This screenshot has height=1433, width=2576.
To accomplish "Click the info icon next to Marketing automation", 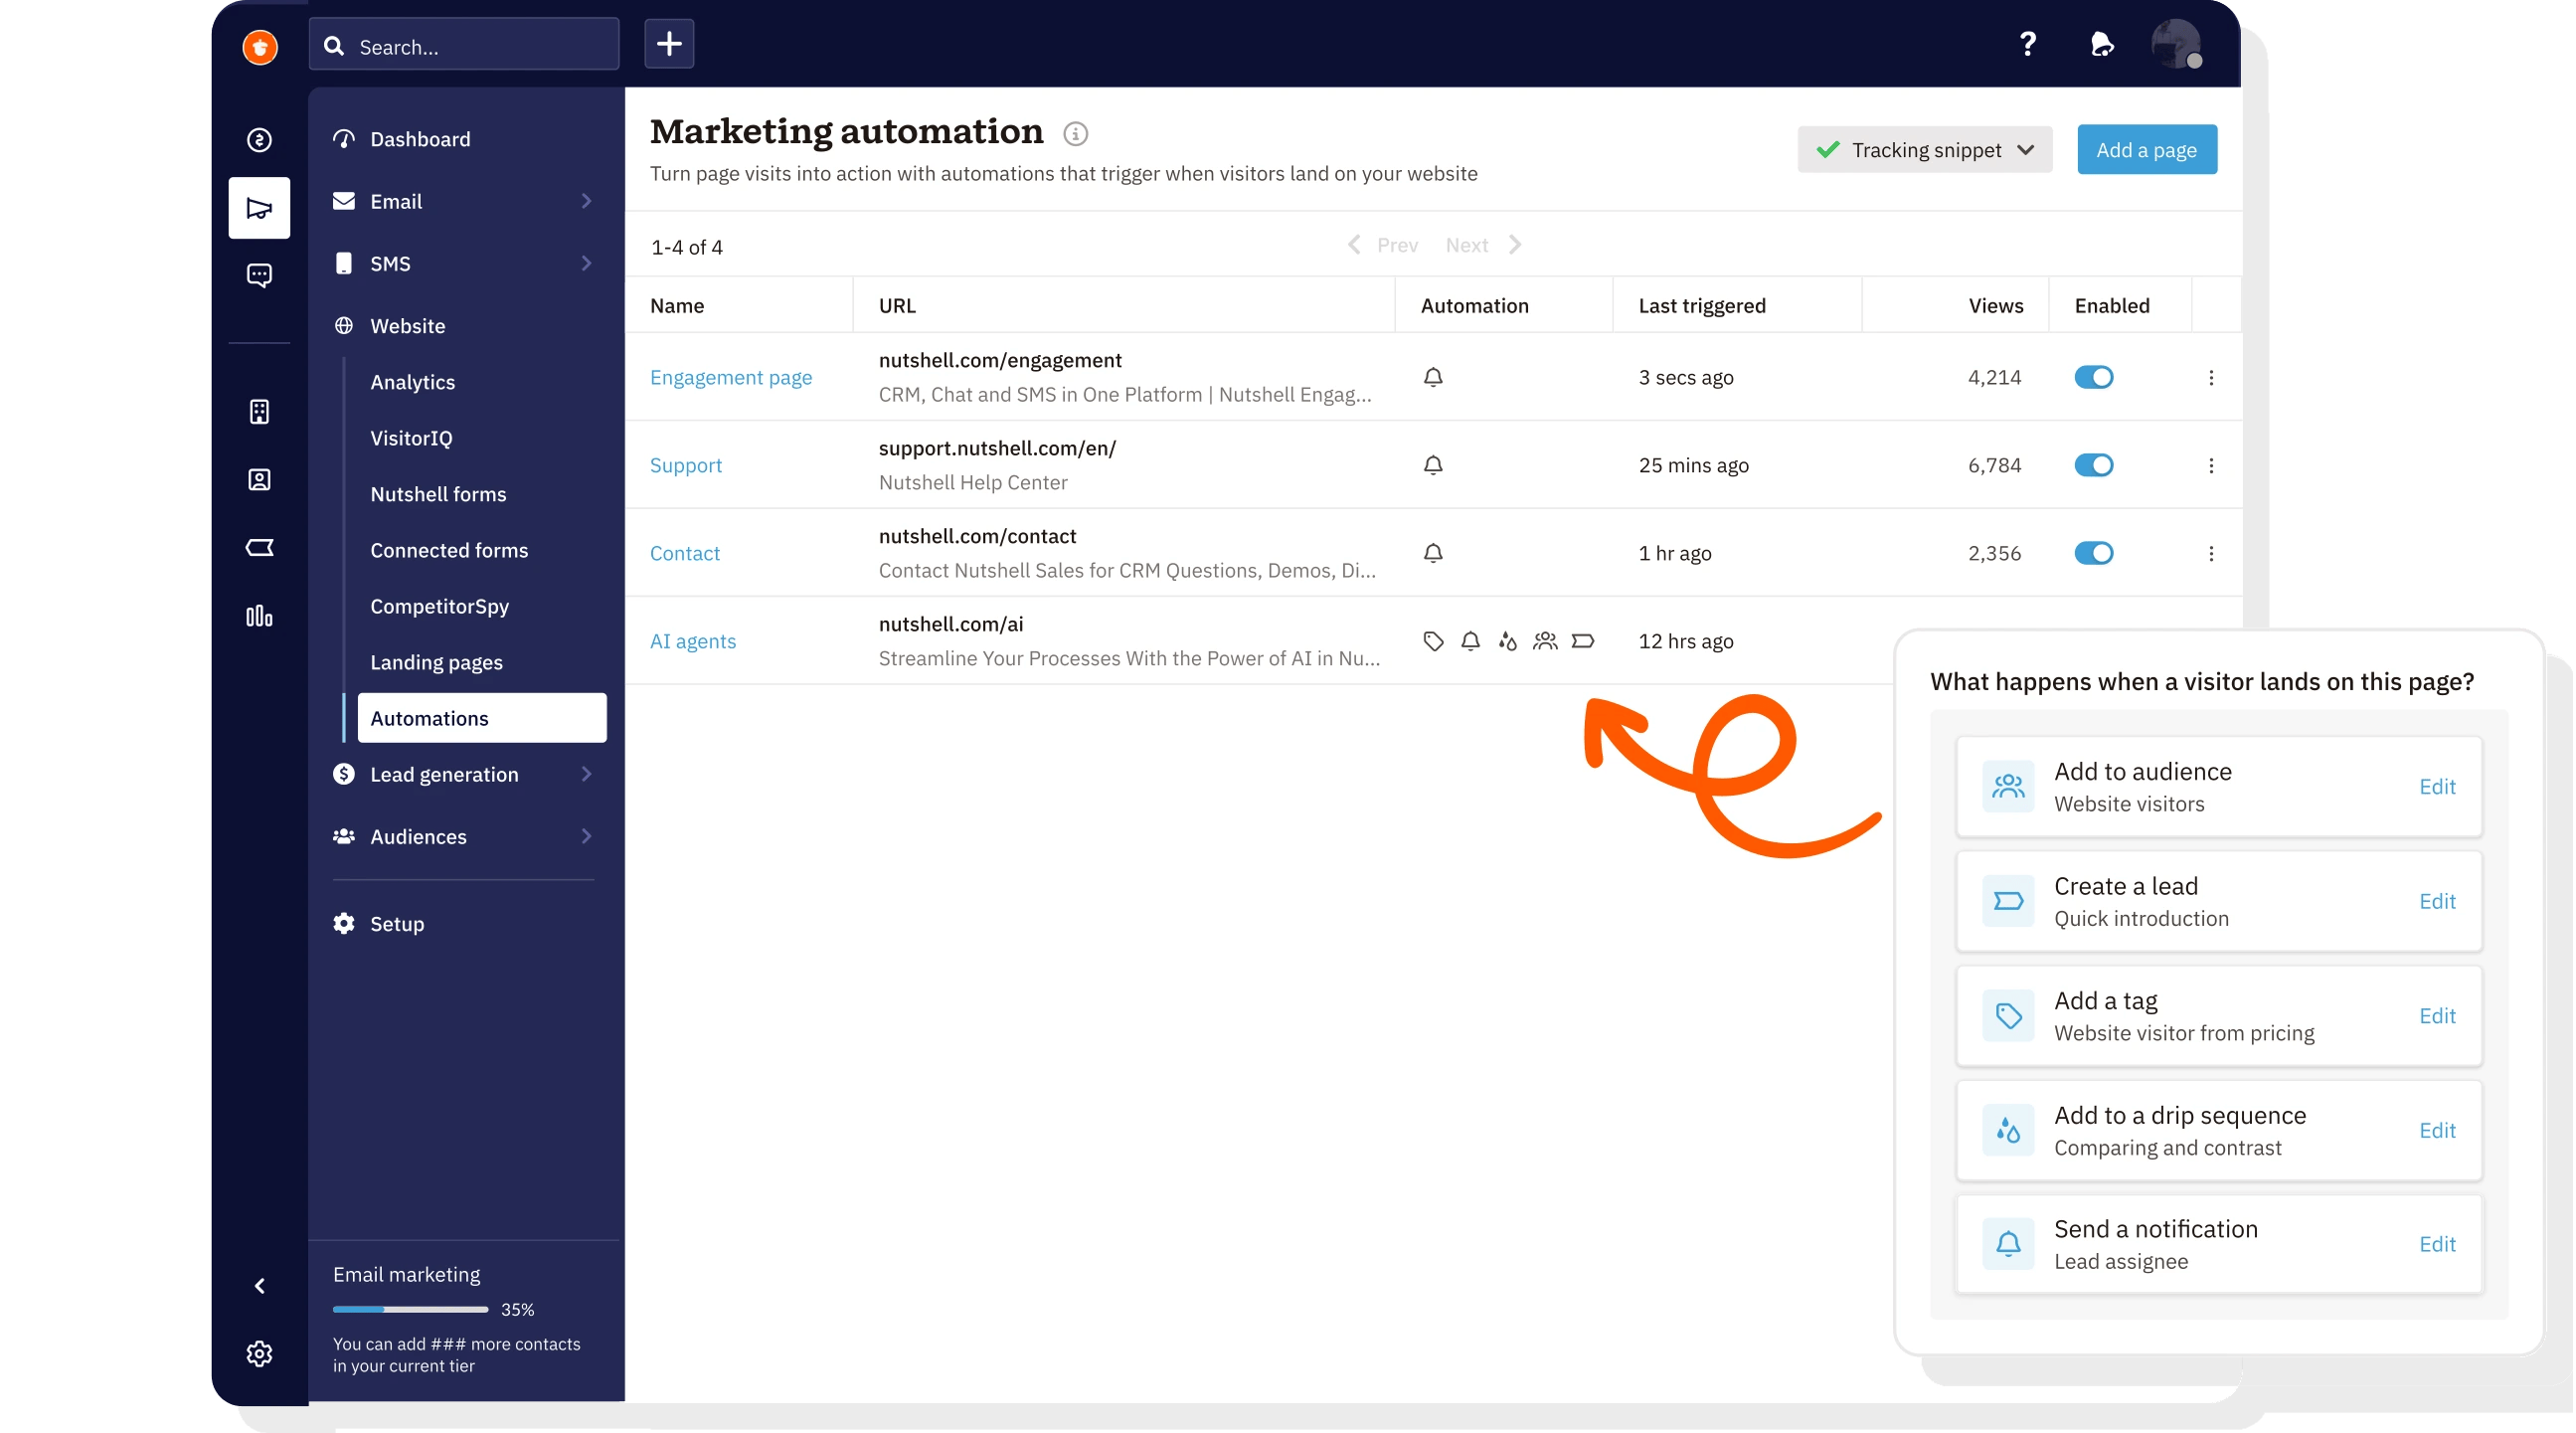I will 1075,133.
